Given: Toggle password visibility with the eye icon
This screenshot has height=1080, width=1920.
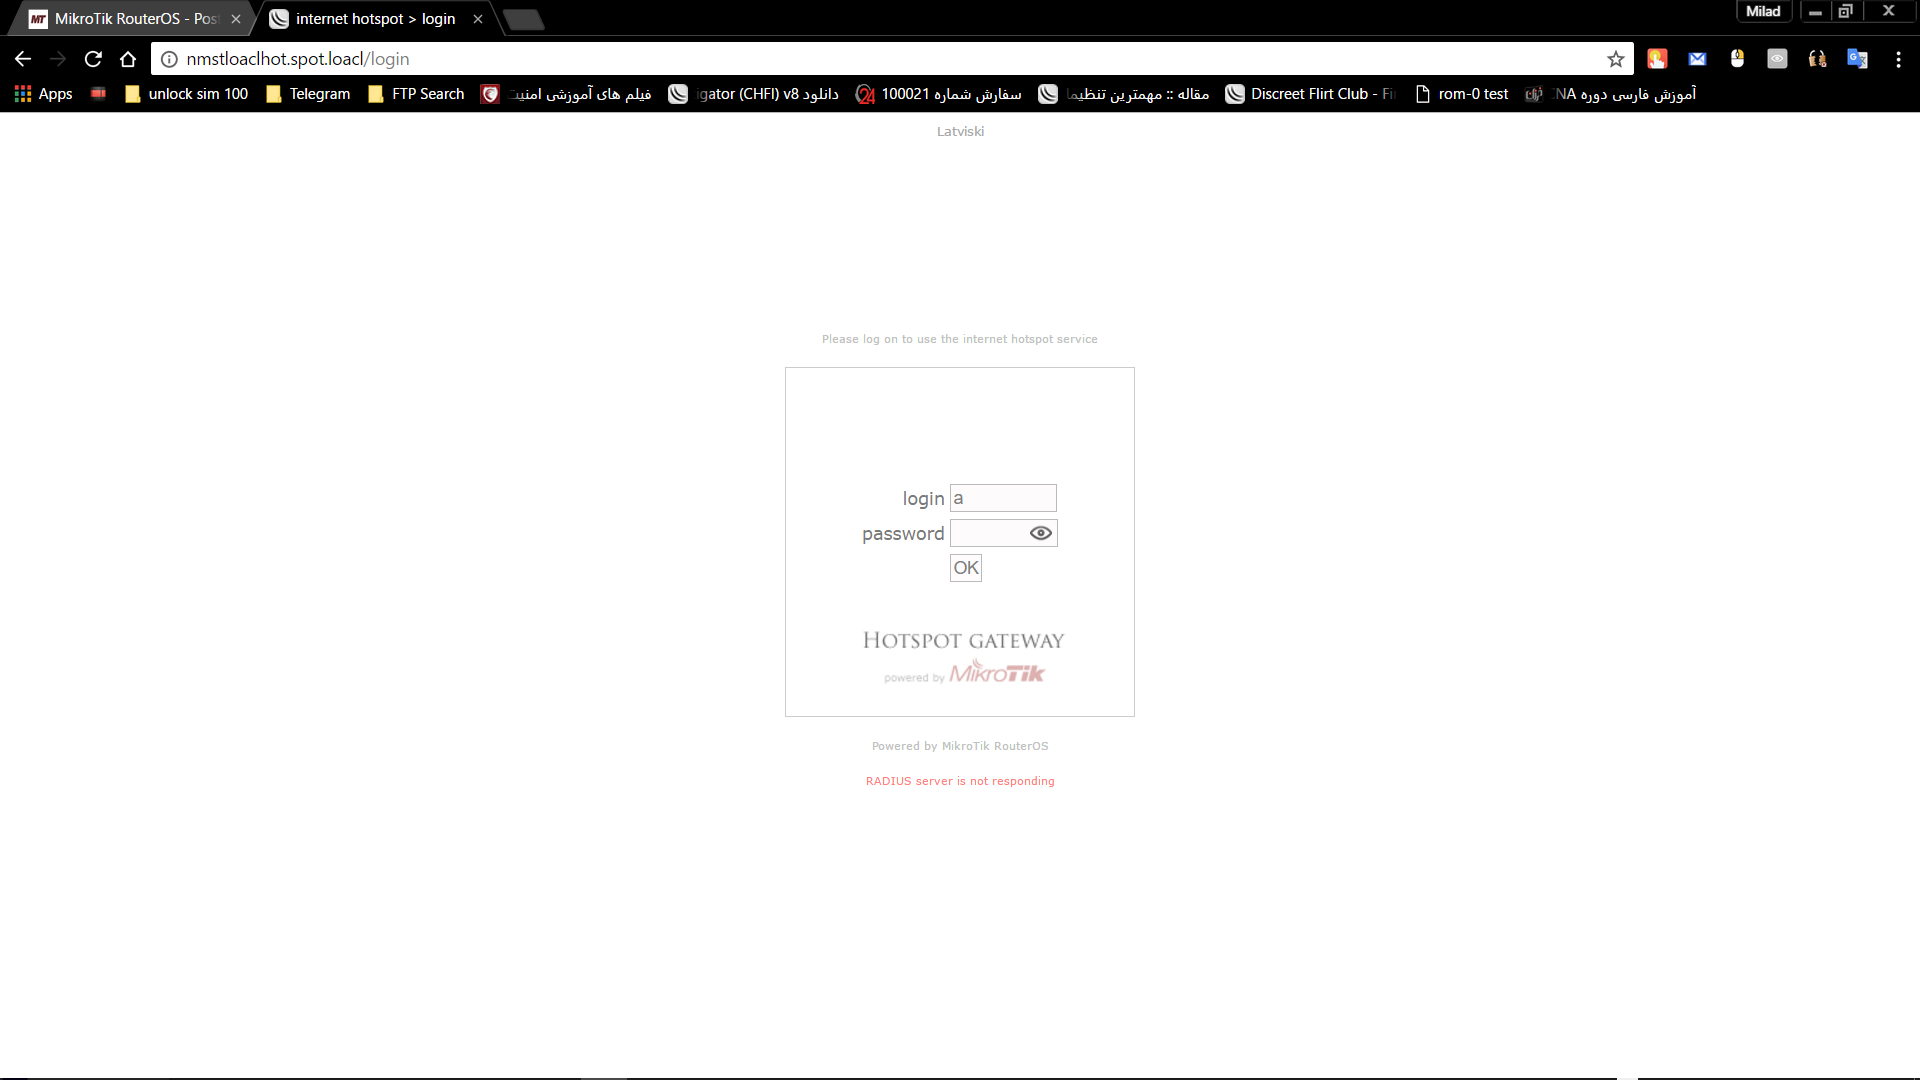Looking at the screenshot, I should pyautogui.click(x=1040, y=533).
